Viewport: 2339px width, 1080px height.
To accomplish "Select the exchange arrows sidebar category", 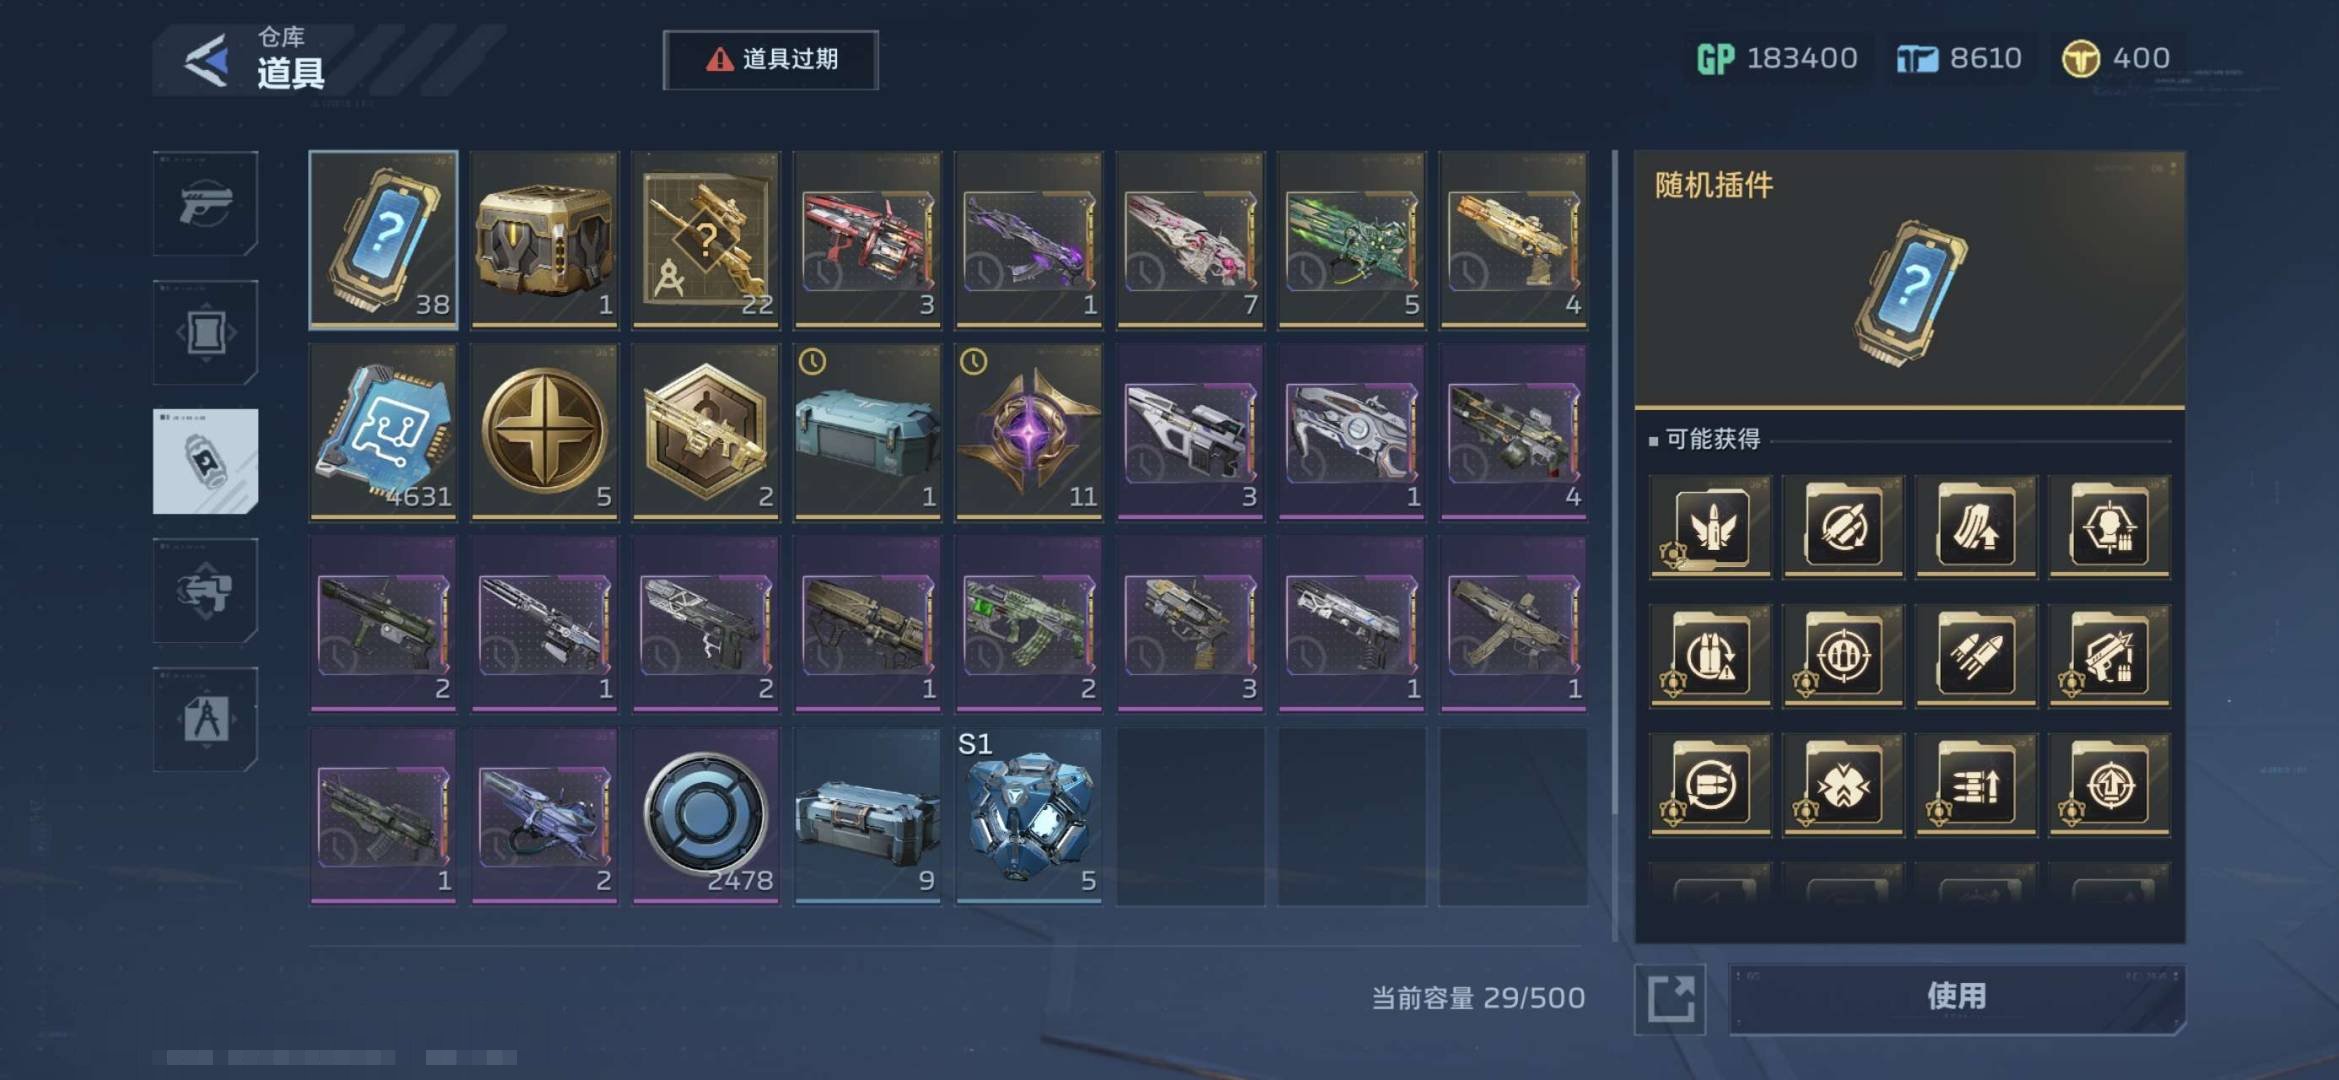I will (x=205, y=590).
